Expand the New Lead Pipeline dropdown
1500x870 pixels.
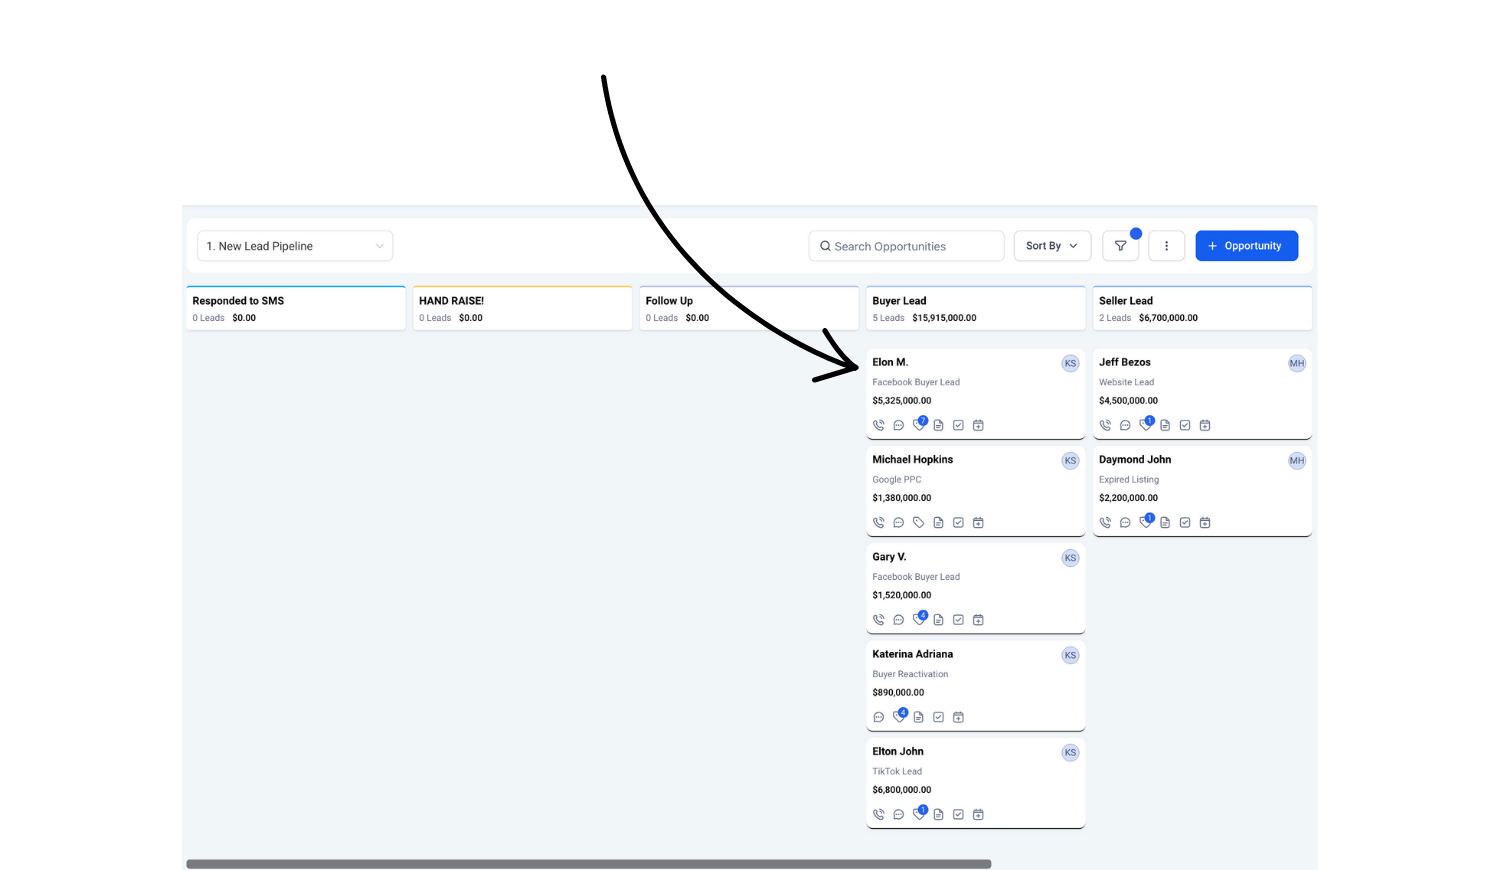tap(295, 246)
